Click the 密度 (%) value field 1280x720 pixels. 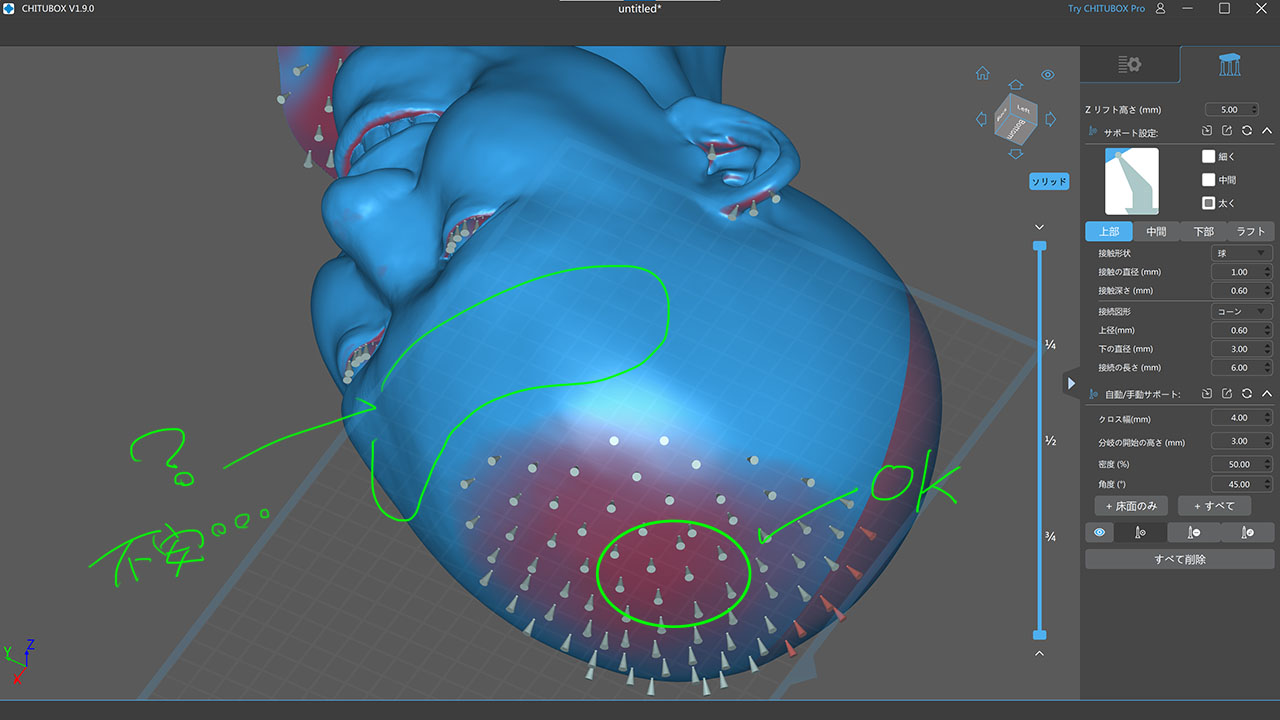[1241, 464]
